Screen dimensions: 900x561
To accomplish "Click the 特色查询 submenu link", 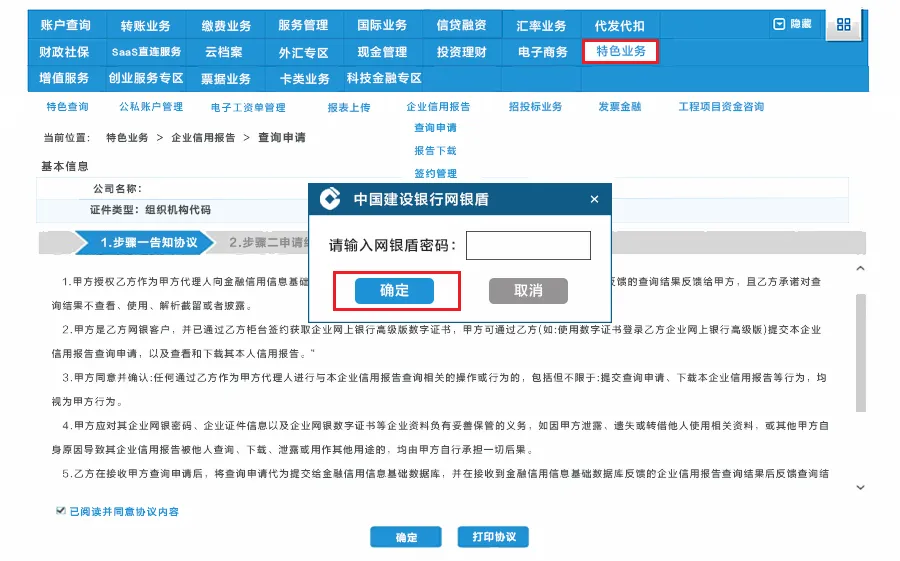I will tap(68, 107).
